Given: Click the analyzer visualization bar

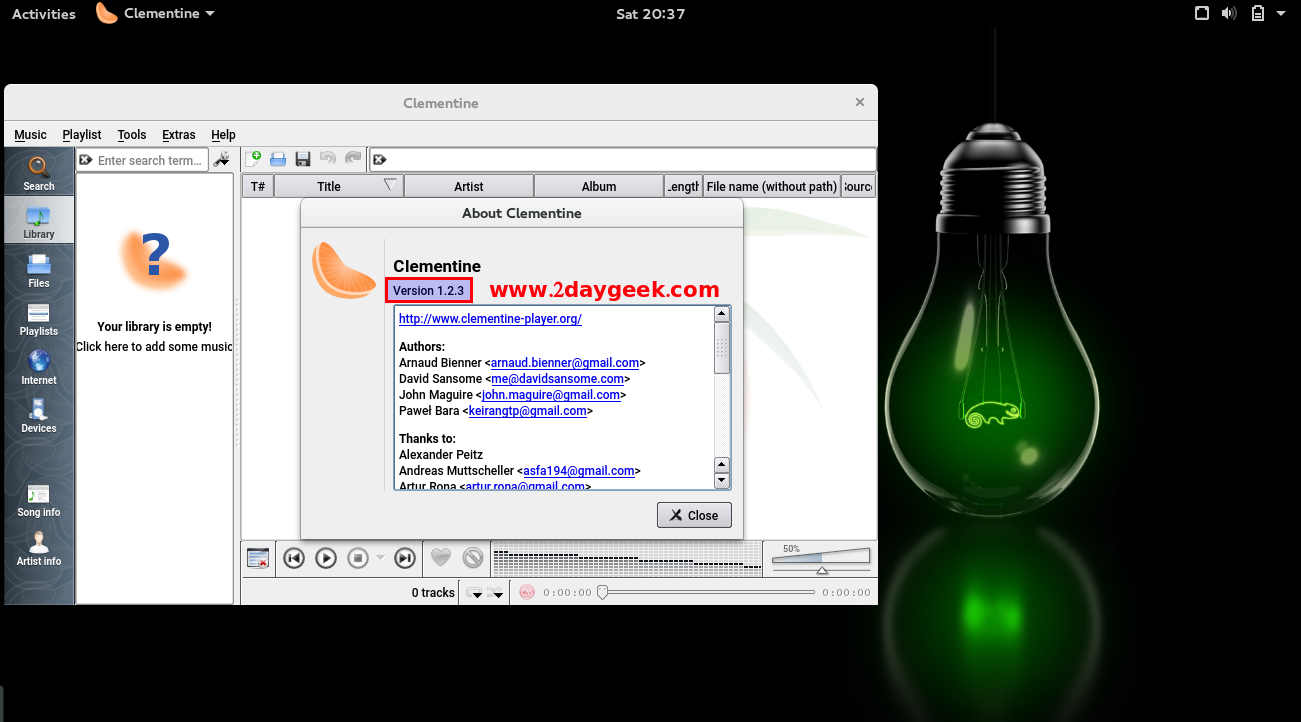Looking at the screenshot, I should click(x=626, y=558).
